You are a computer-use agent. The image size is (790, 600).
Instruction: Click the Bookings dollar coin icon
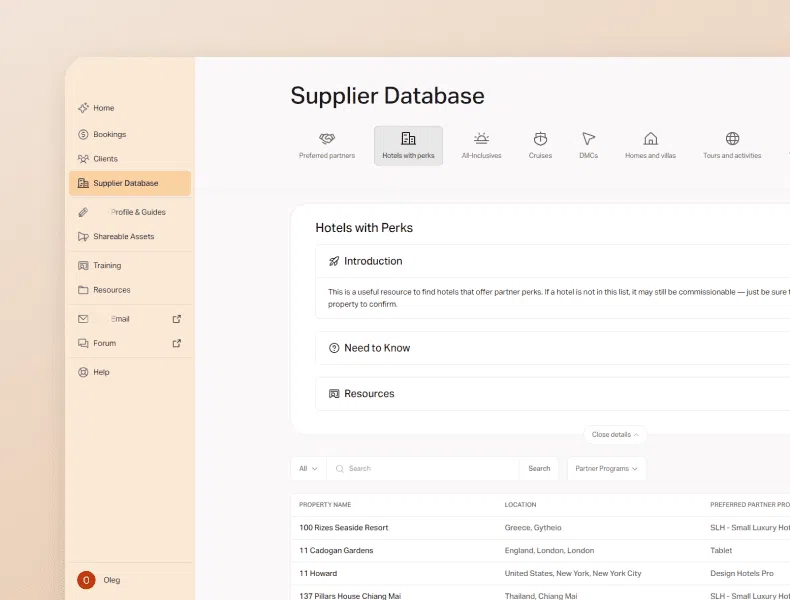pyautogui.click(x=83, y=134)
